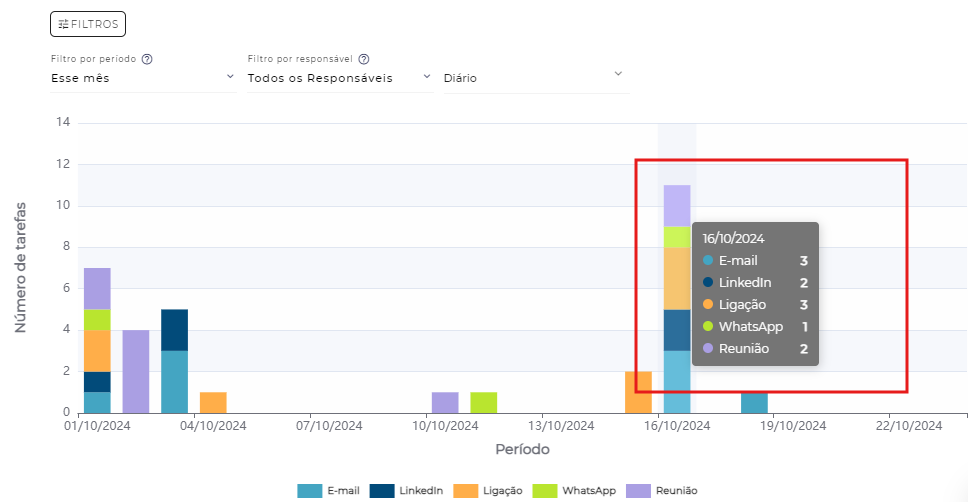Click the purple Reunião bar at 10/10/2024

[445, 402]
